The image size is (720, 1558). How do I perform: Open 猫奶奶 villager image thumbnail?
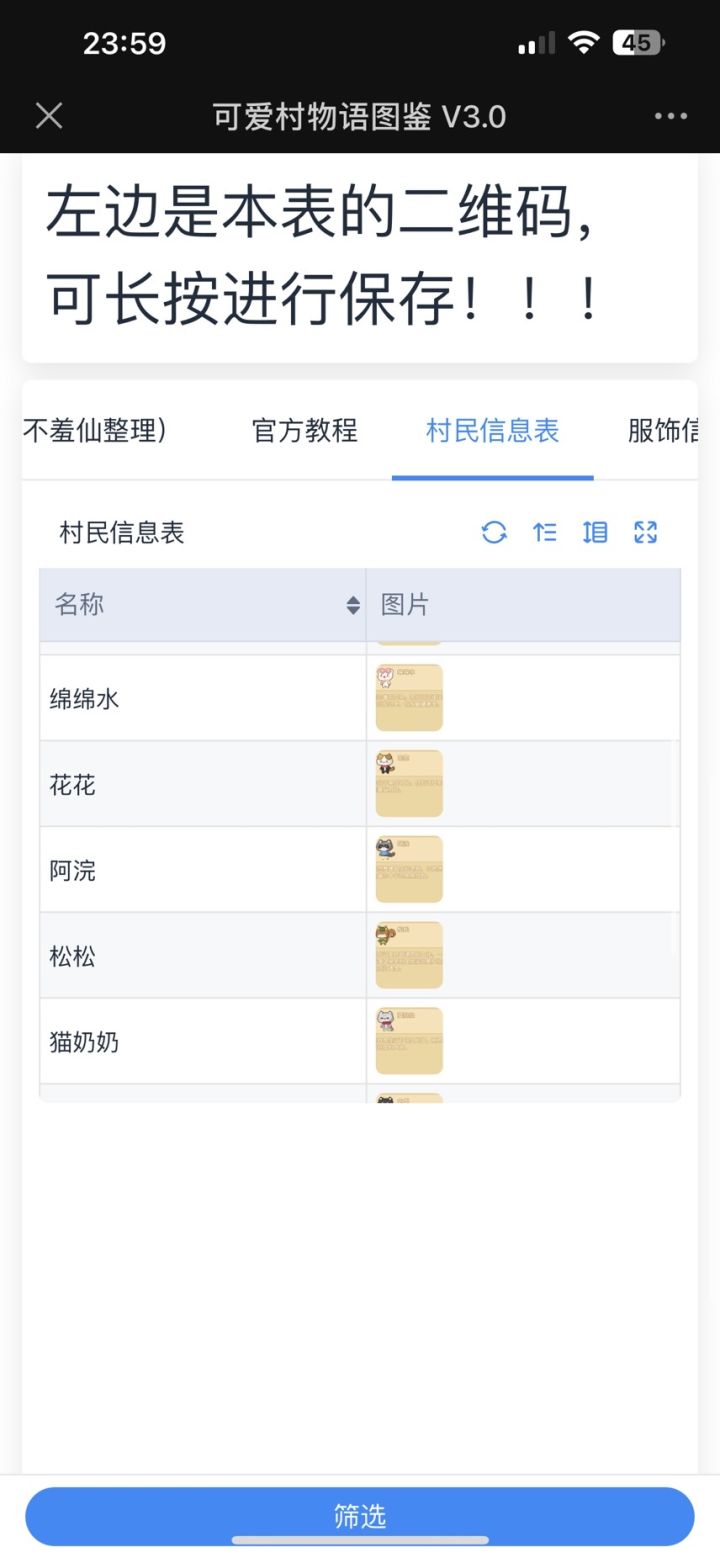[409, 1041]
